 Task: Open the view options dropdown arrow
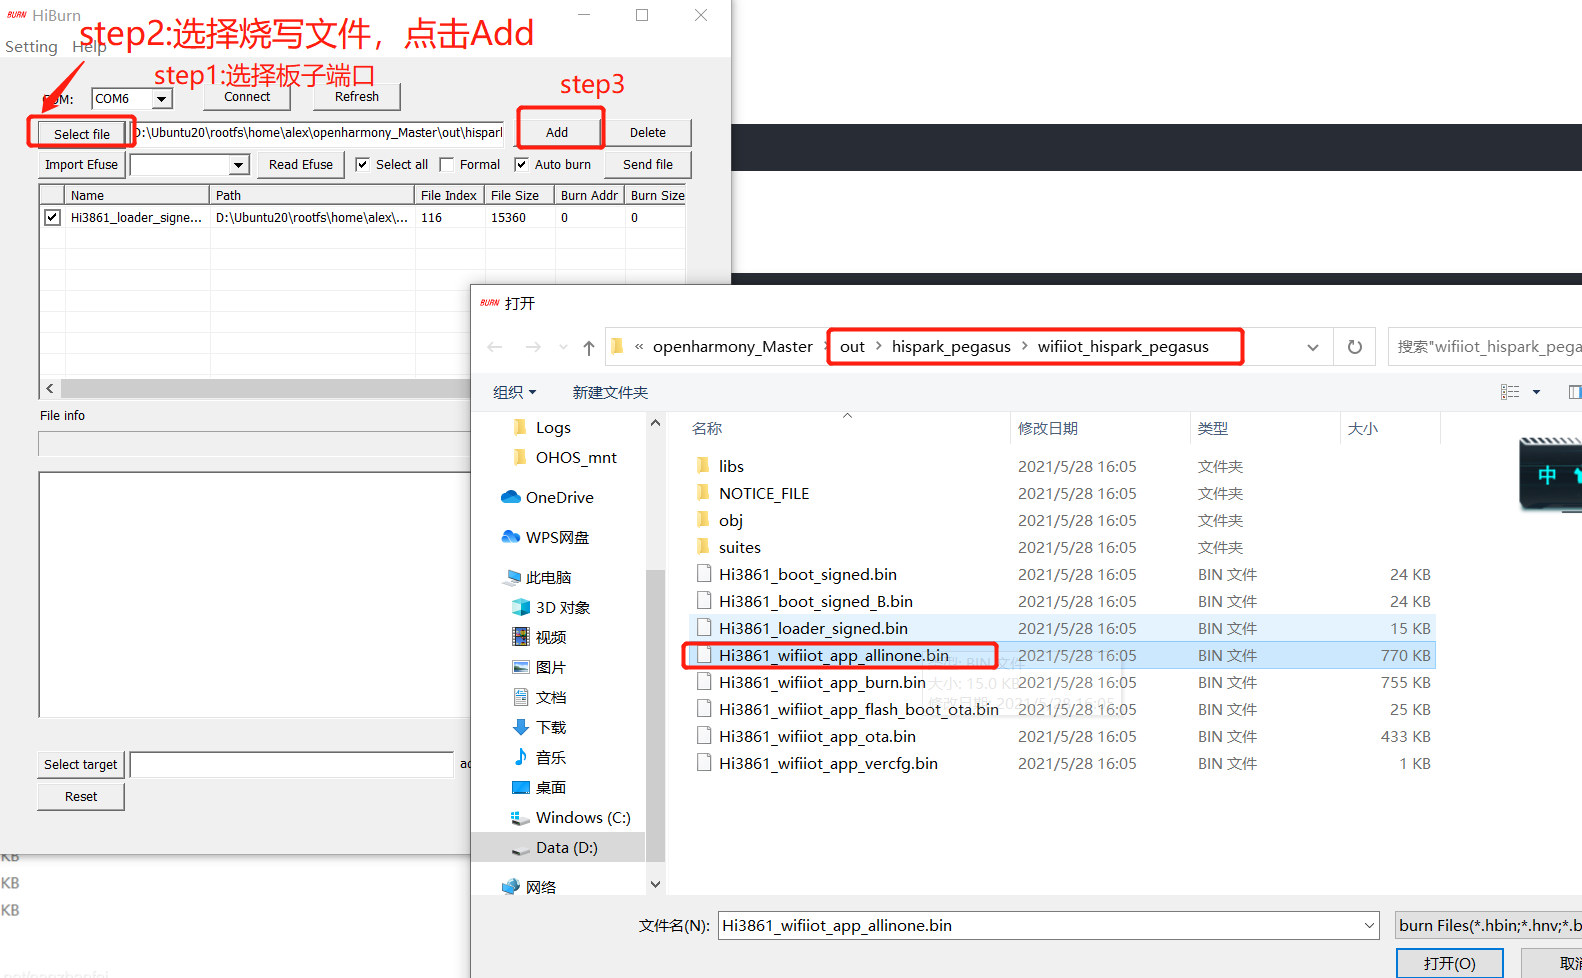tap(1536, 392)
